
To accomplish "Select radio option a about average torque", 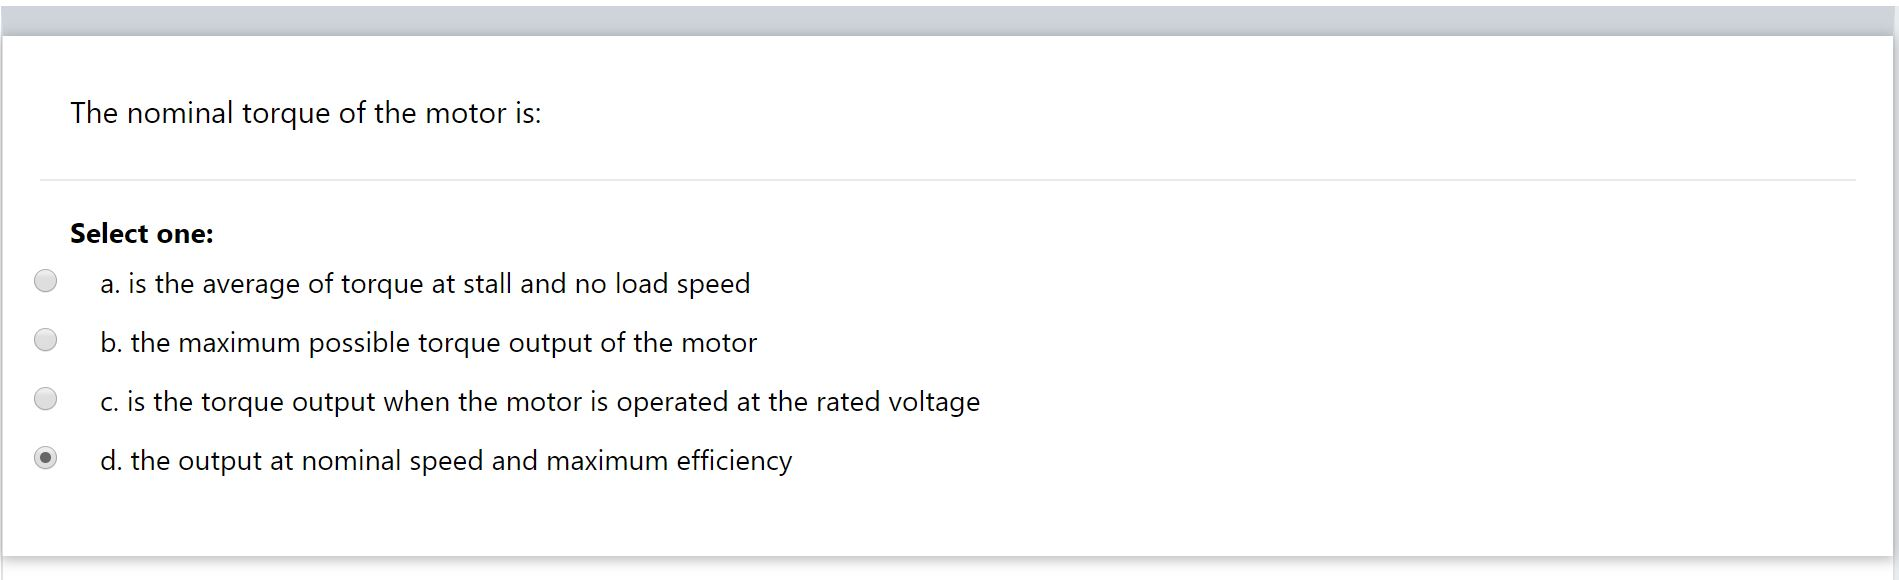I will coord(45,281).
